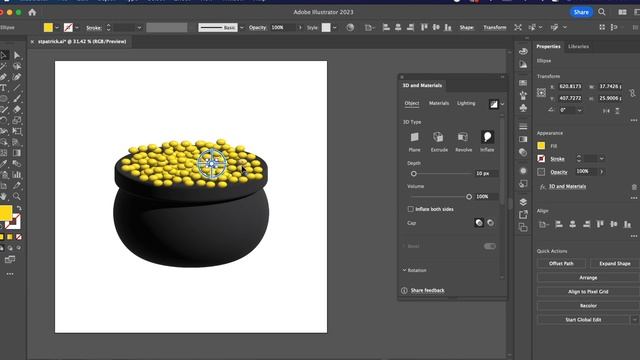Click the Share button
Screen dimensions: 640x360
click(x=581, y=12)
